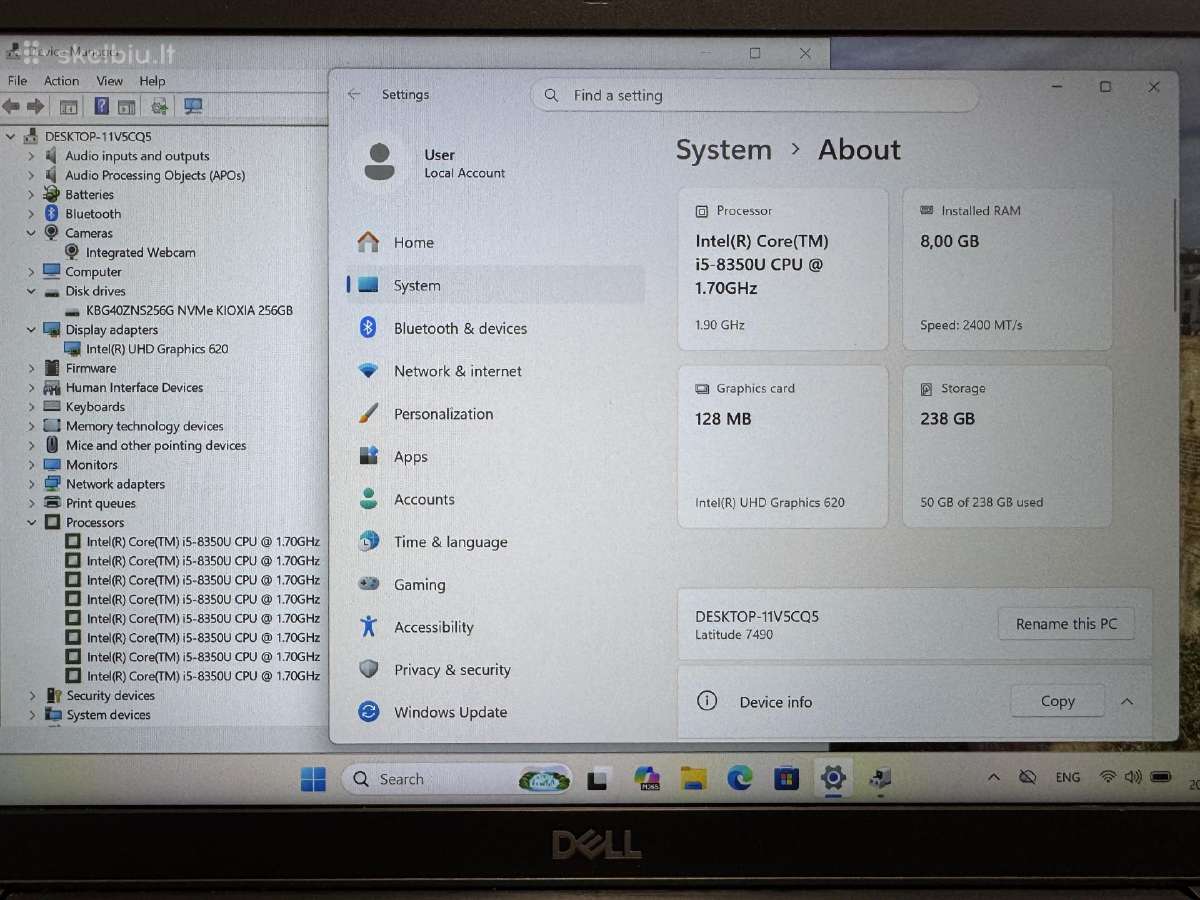
Task: Open the Help menu in Device Manager
Action: coord(152,81)
